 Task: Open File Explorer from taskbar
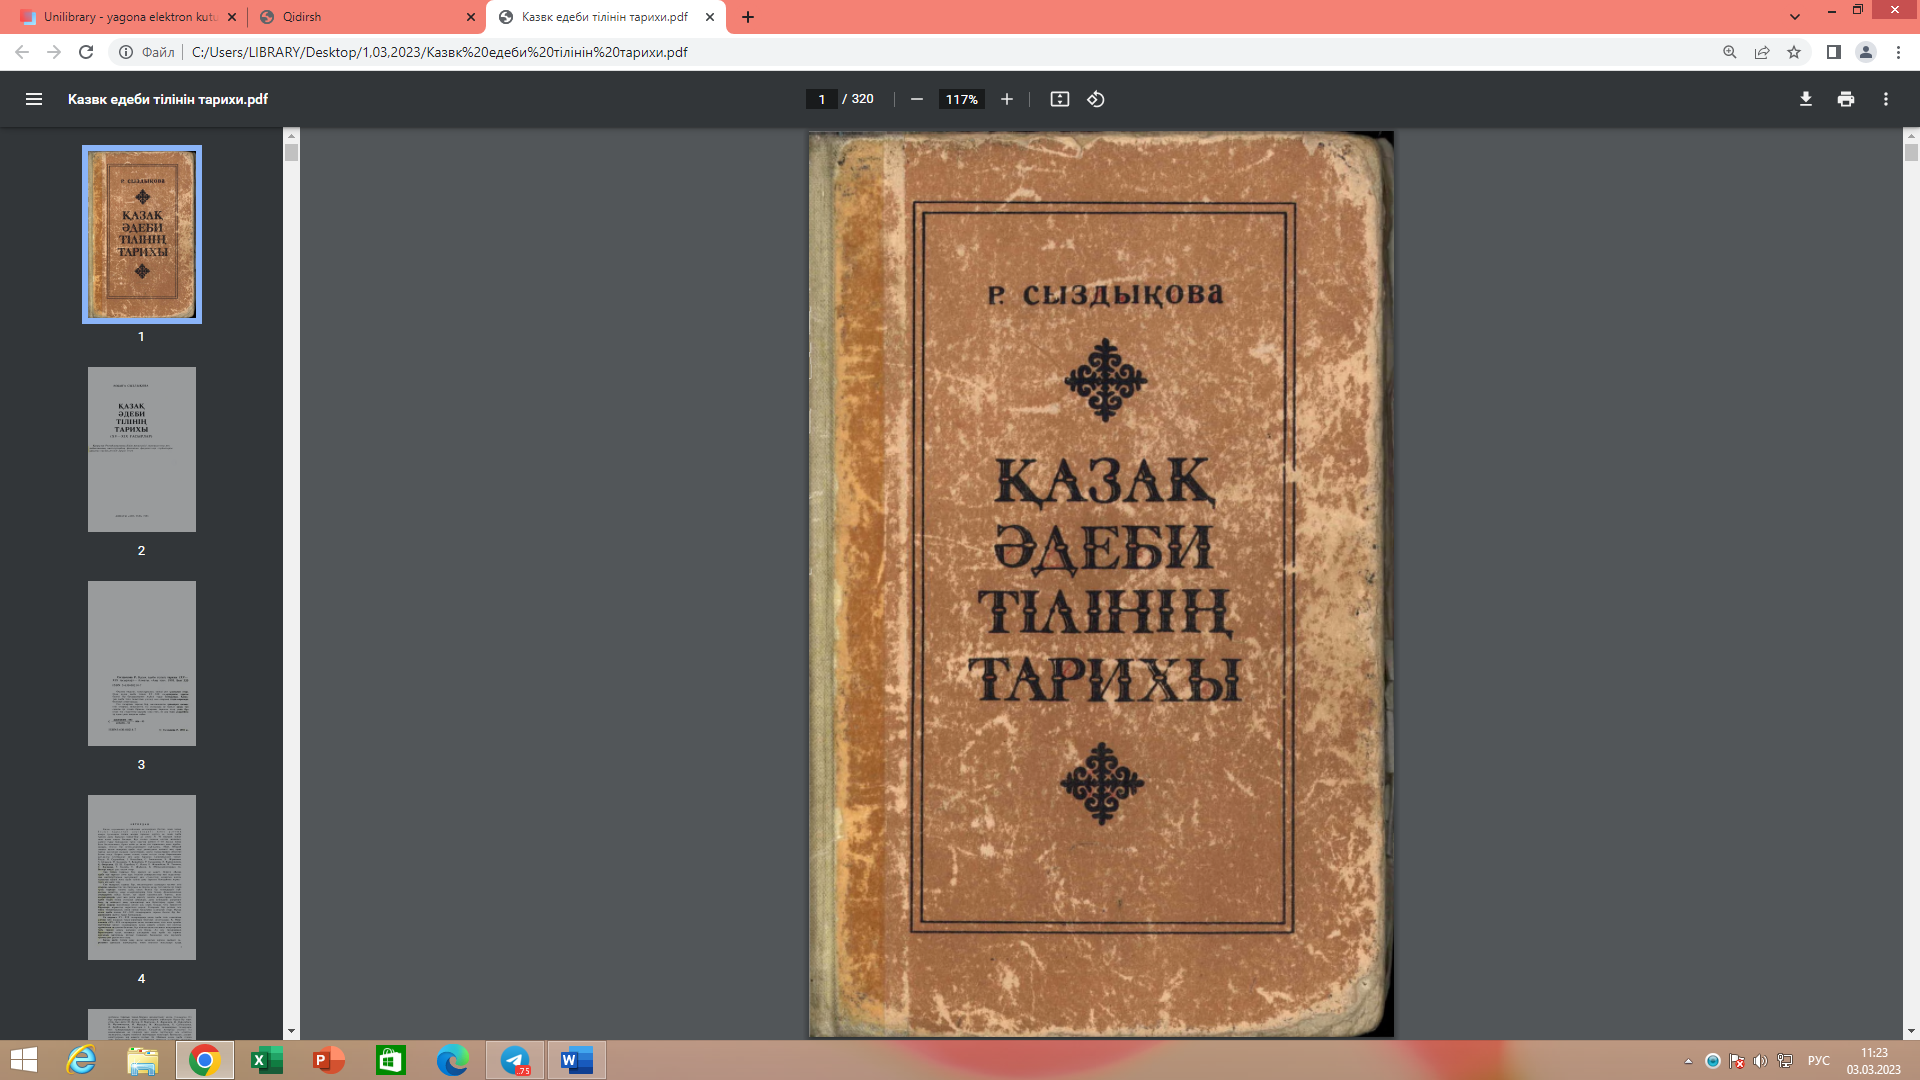tap(143, 1060)
